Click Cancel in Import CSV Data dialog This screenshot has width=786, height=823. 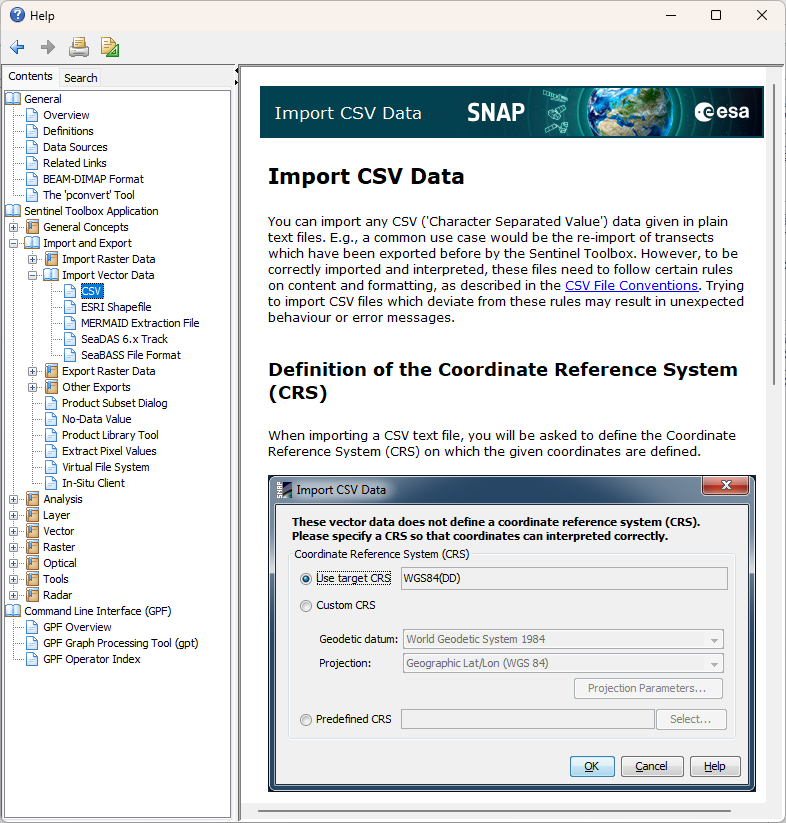652,766
